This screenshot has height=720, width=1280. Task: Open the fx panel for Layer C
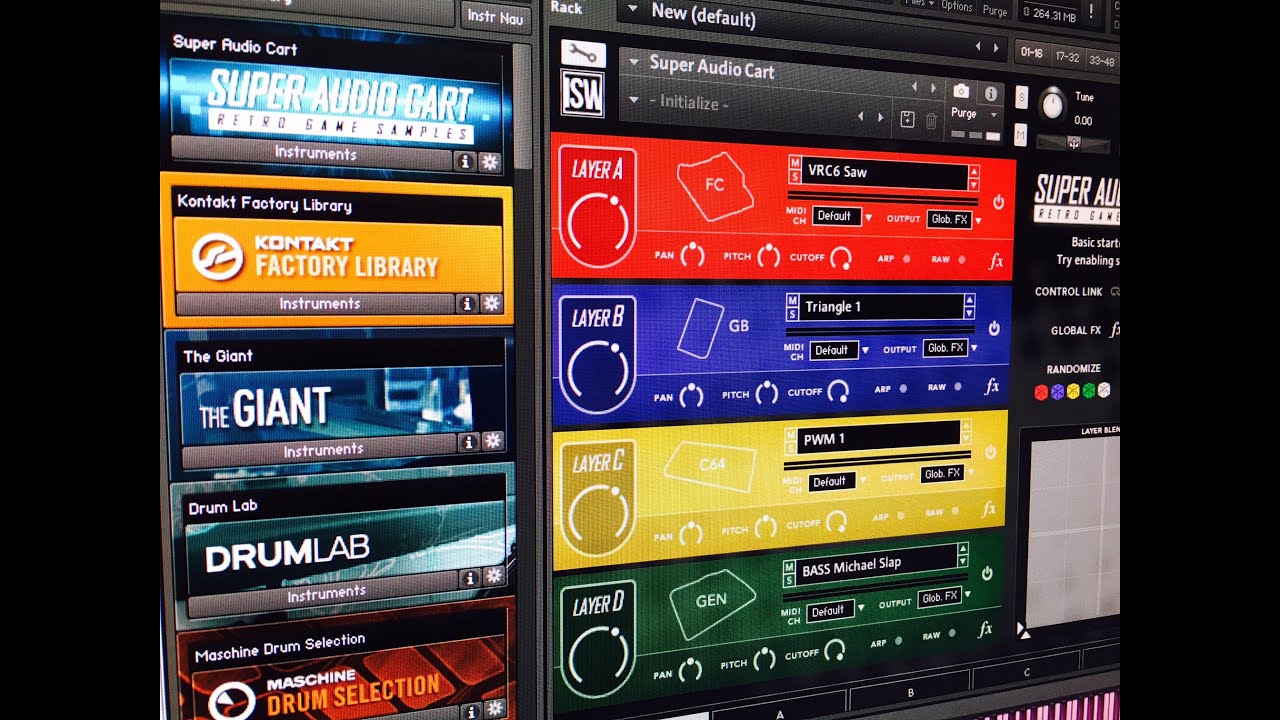pyautogui.click(x=989, y=510)
